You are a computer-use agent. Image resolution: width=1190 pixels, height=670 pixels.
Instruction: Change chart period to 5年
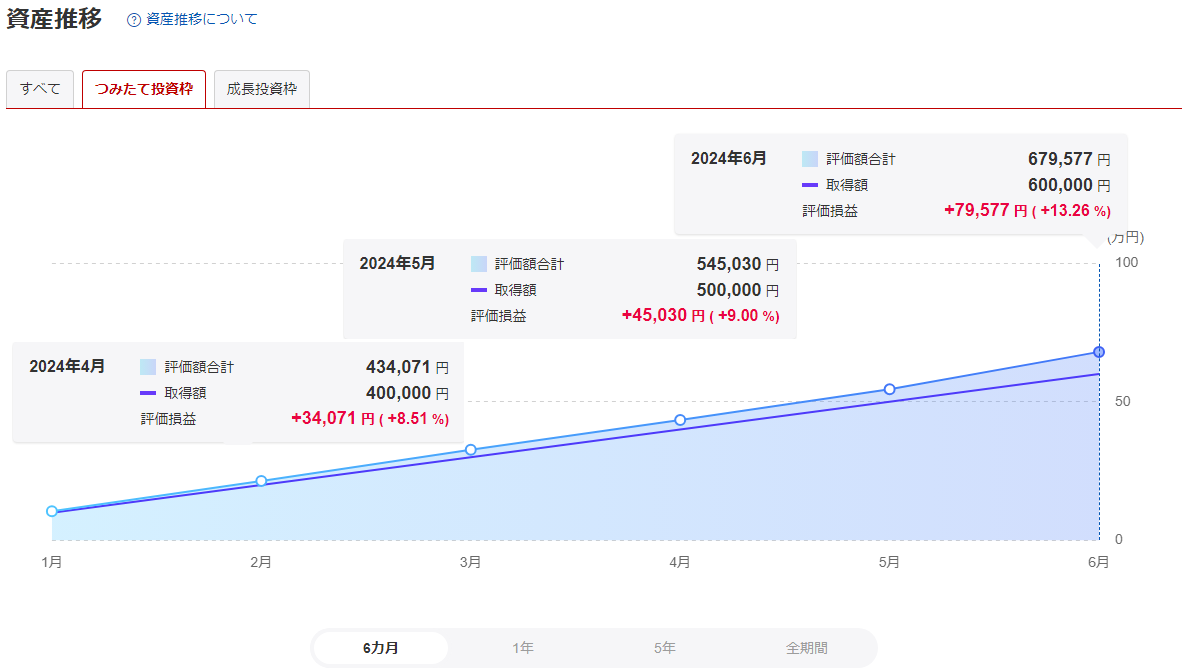pos(665,648)
